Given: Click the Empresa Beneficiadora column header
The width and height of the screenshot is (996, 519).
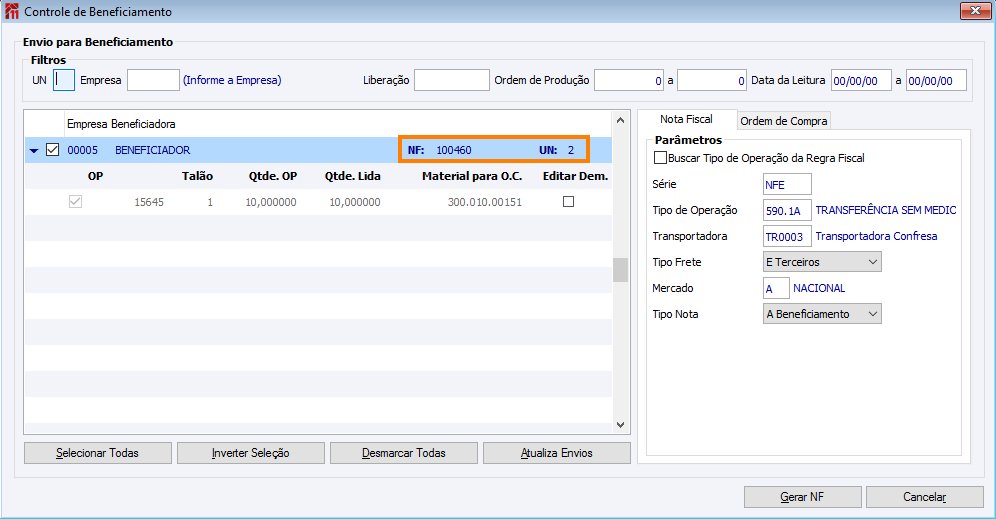Looking at the screenshot, I should click(121, 124).
